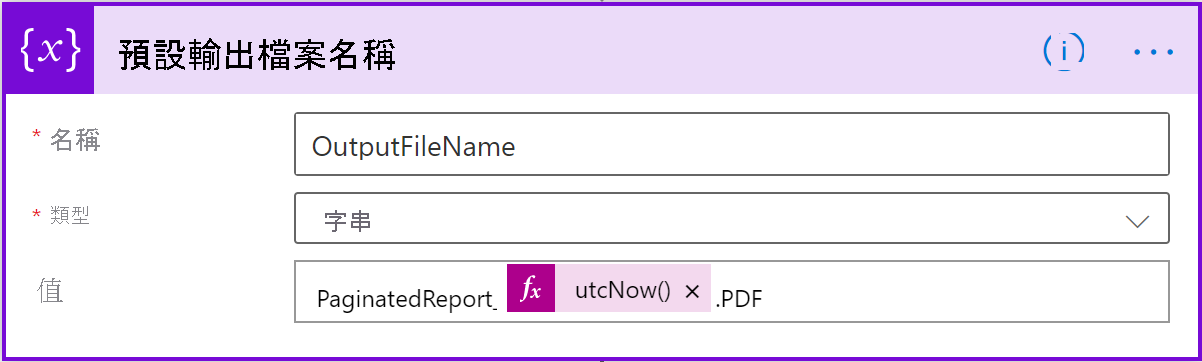Collapse the card via empty header bar area
The width and height of the screenshot is (1202, 362).
pos(720,50)
